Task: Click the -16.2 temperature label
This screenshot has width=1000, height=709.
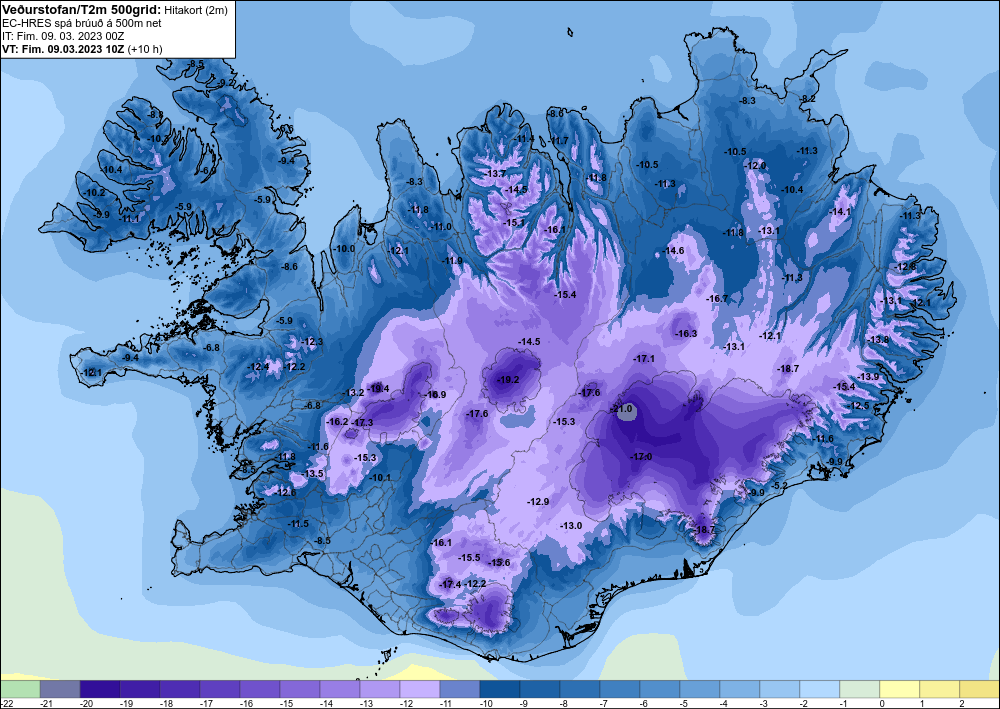Action: pos(337,421)
